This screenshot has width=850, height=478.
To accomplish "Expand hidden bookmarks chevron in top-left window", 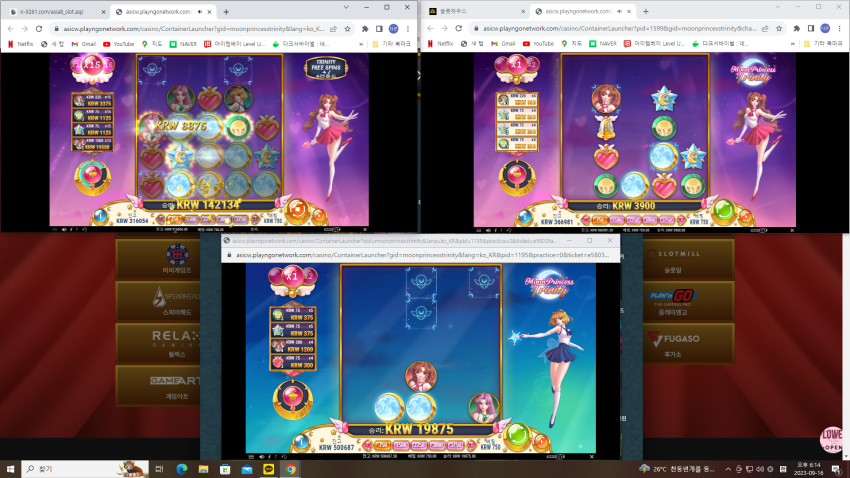I will (x=361, y=44).
